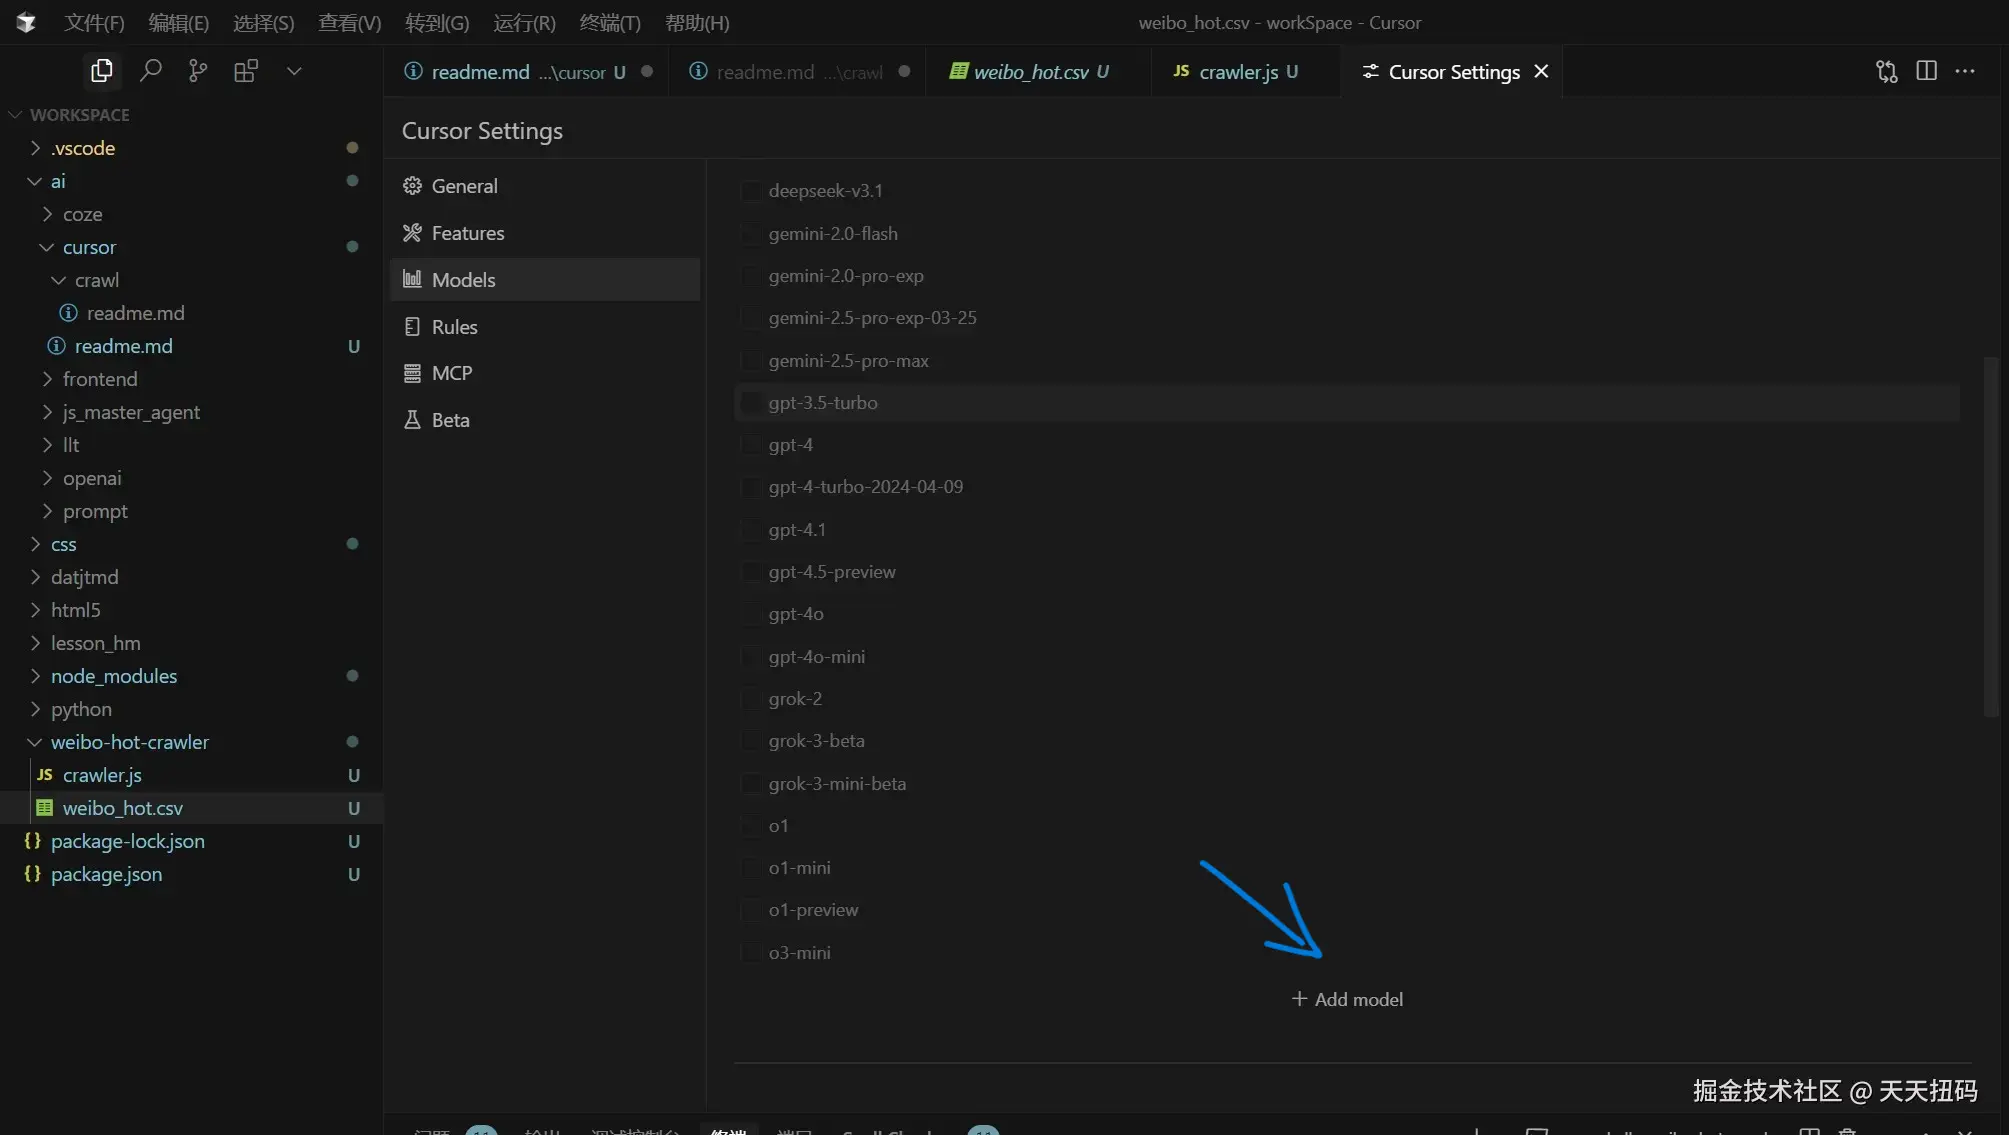The width and height of the screenshot is (2009, 1135).
Task: Expand the frontend folder
Action: tap(100, 379)
